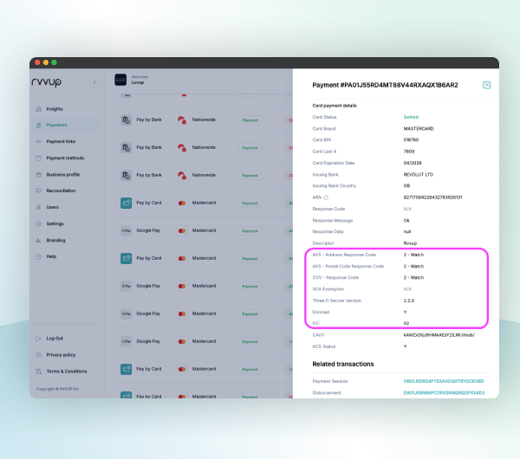Click the Terms & Conditions document icon
This screenshot has width=520, height=459.
pyautogui.click(x=39, y=371)
